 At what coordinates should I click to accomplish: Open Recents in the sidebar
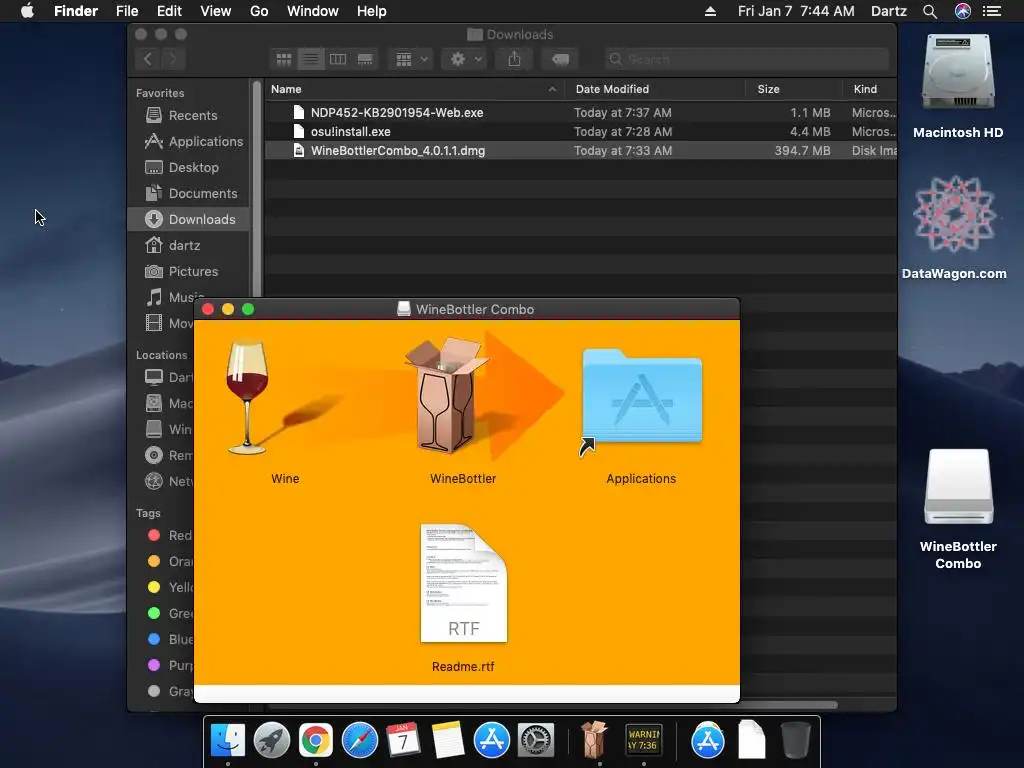[189, 115]
